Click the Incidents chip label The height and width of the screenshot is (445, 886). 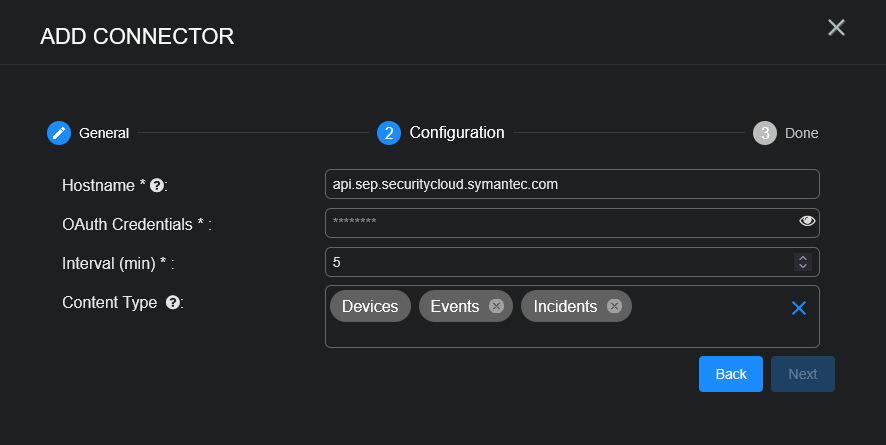[x=565, y=307]
